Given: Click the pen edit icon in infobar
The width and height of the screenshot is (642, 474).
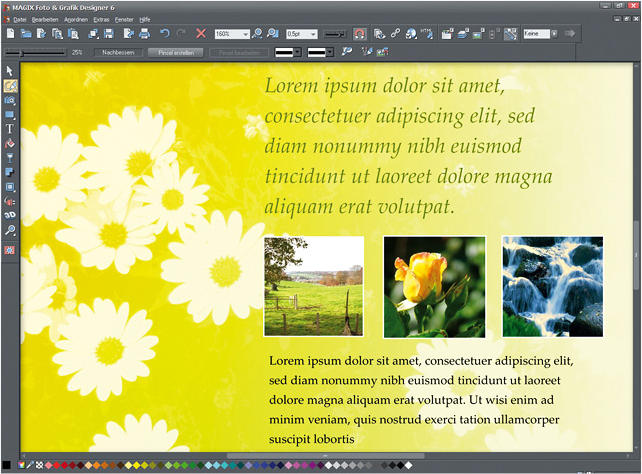Looking at the screenshot, I should point(366,52).
